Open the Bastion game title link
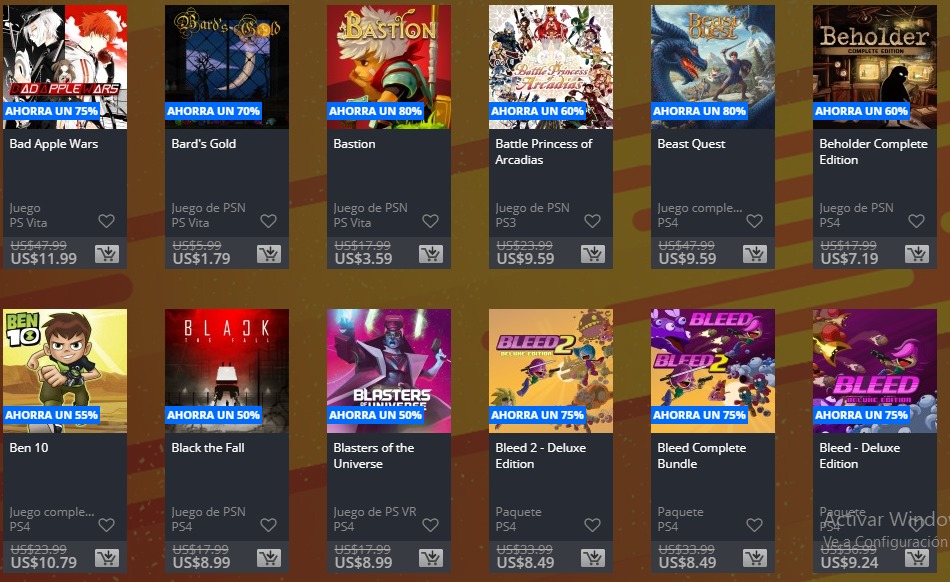 tap(354, 144)
